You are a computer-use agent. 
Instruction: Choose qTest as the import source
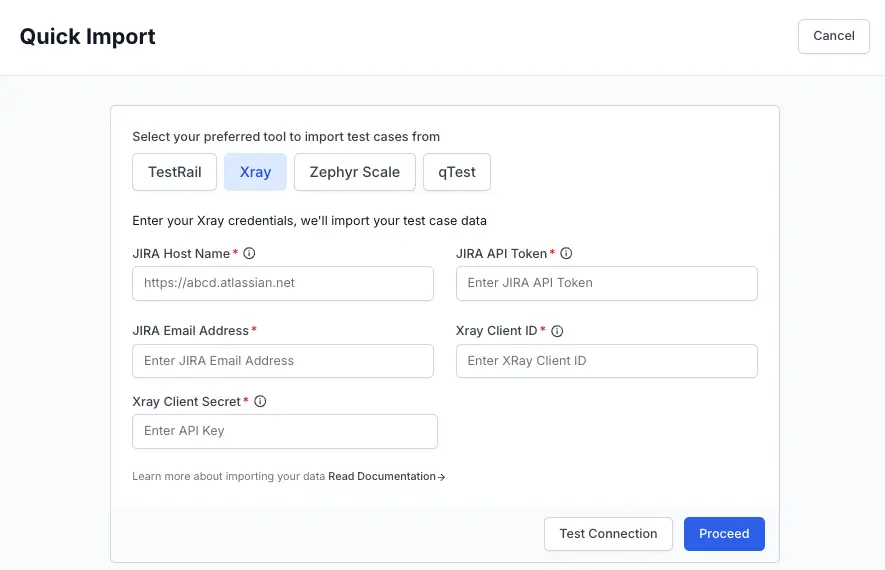[457, 172]
